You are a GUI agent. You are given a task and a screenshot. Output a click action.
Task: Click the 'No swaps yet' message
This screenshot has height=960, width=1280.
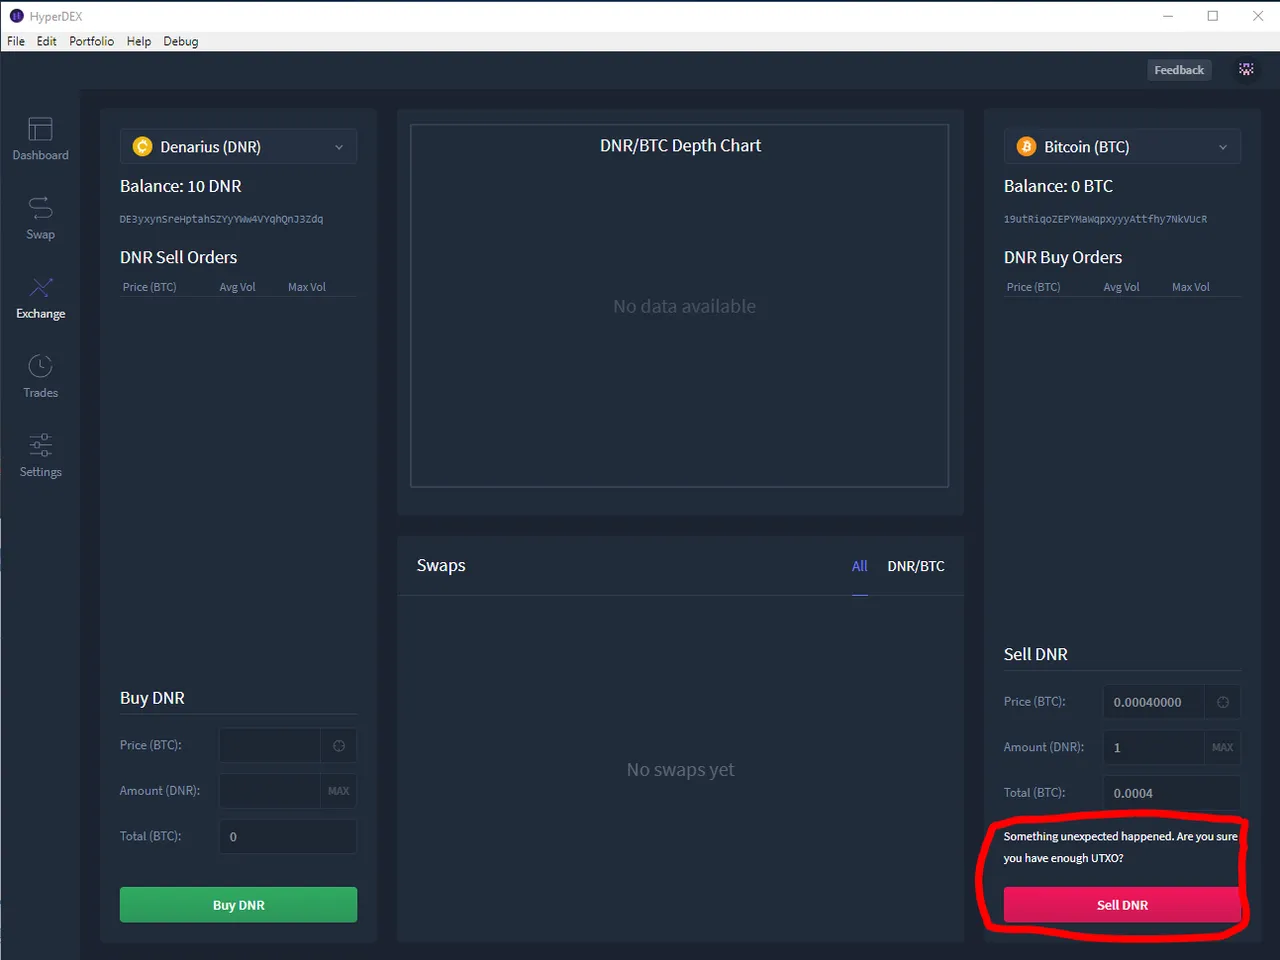click(x=680, y=770)
